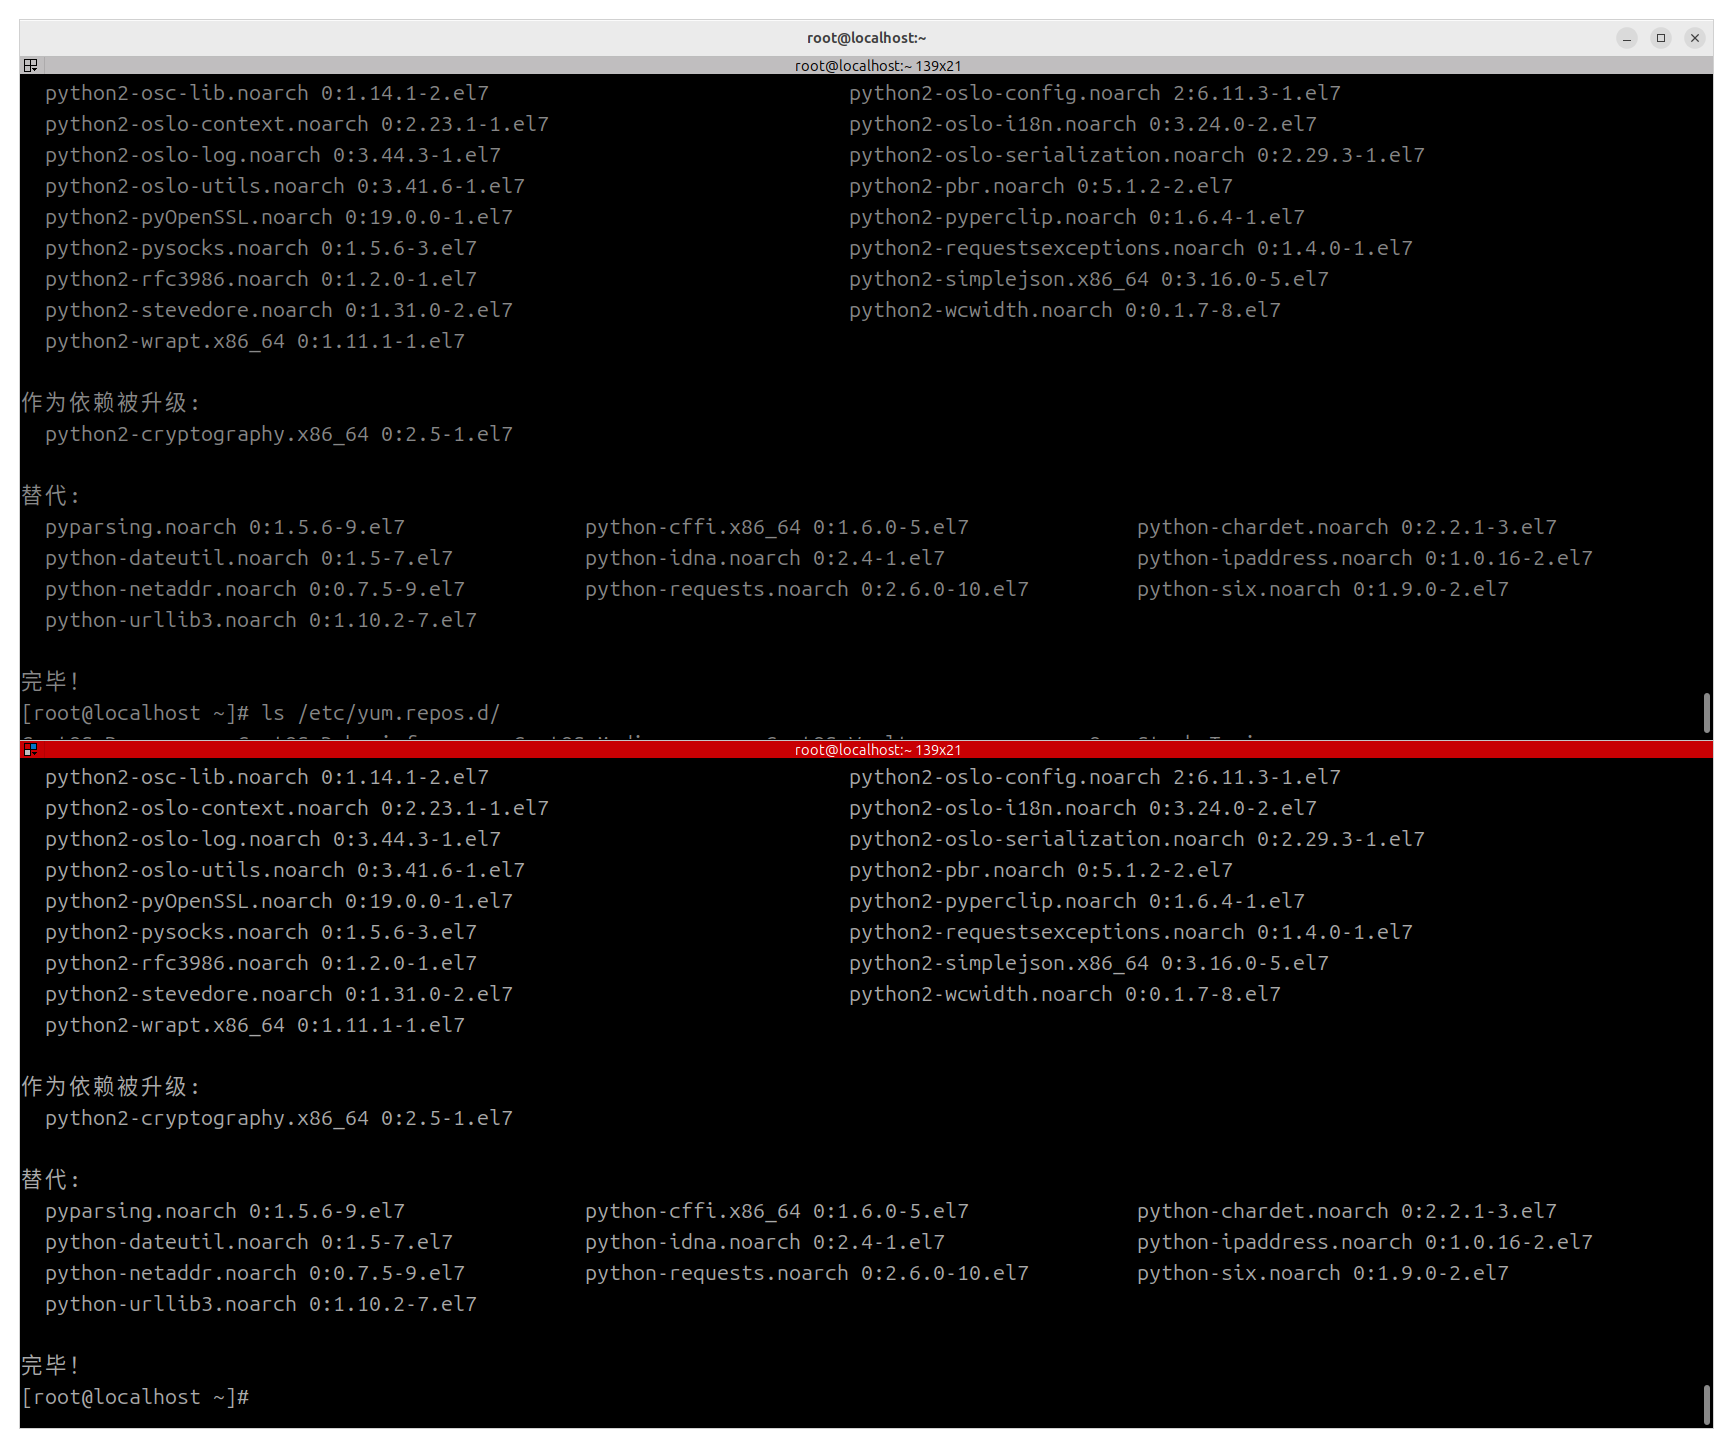The width and height of the screenshot is (1733, 1448).
Task: Select 'python2-cryptography.x86_64' in the grey-titled pane
Action: pos(207,434)
